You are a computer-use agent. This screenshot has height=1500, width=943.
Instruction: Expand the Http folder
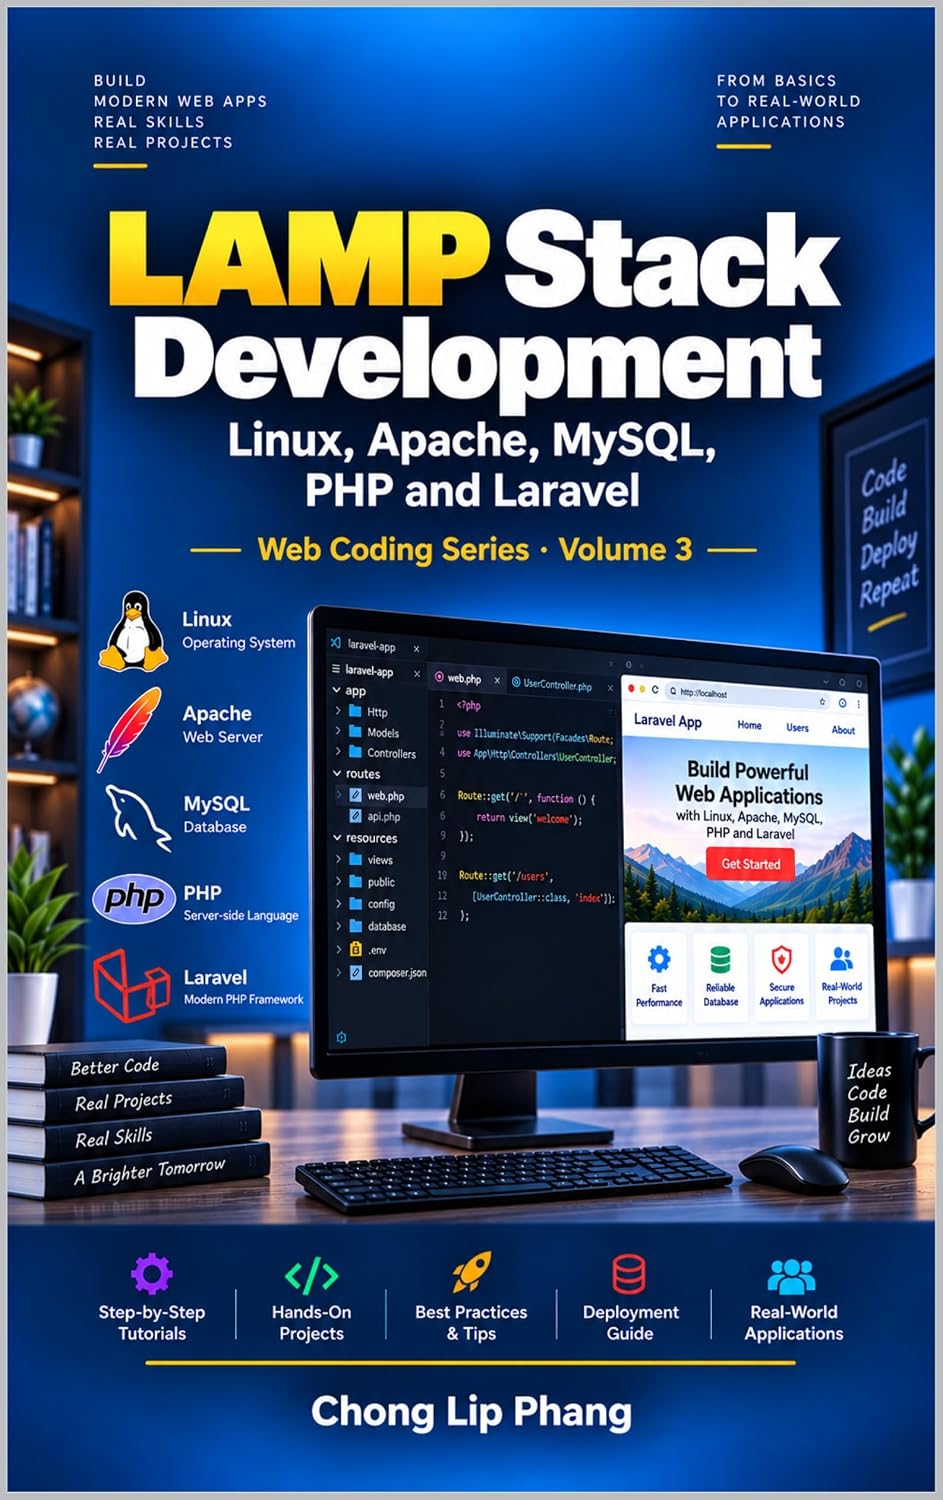tap(339, 710)
